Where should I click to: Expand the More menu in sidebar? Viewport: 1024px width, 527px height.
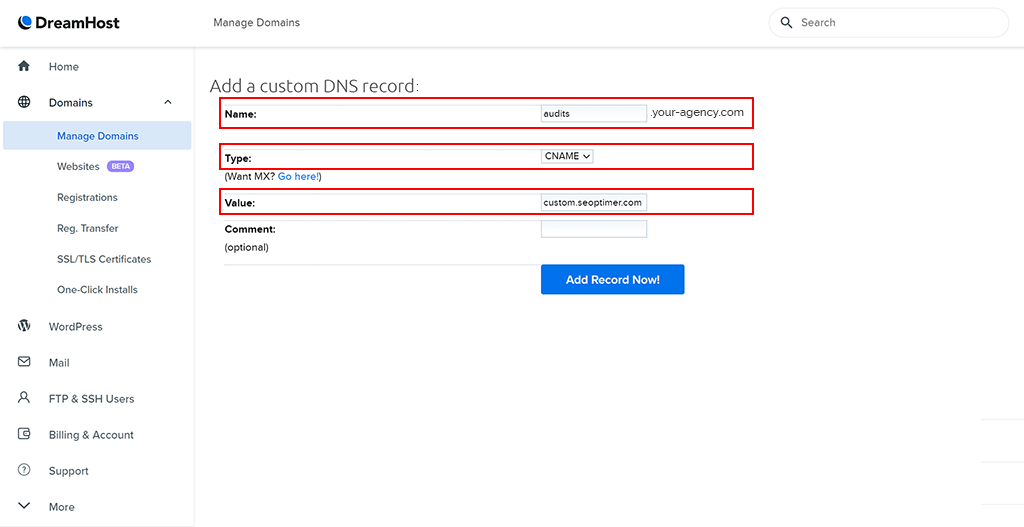pos(24,506)
